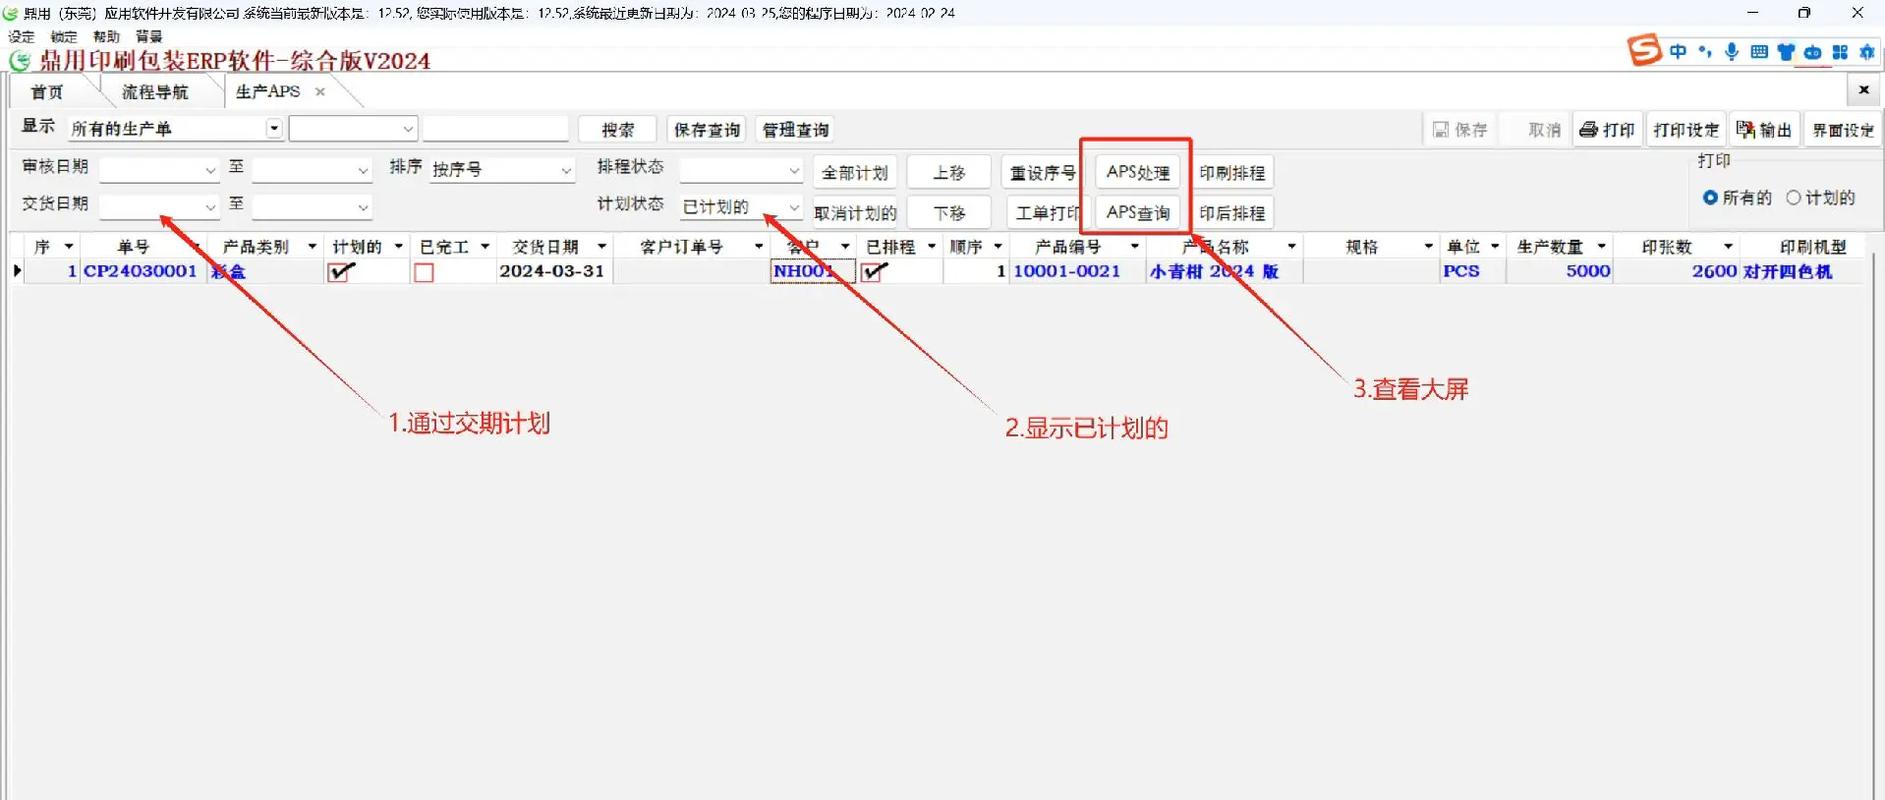The image size is (1885, 800).
Task: Click the 输出 export button
Action: click(1765, 130)
